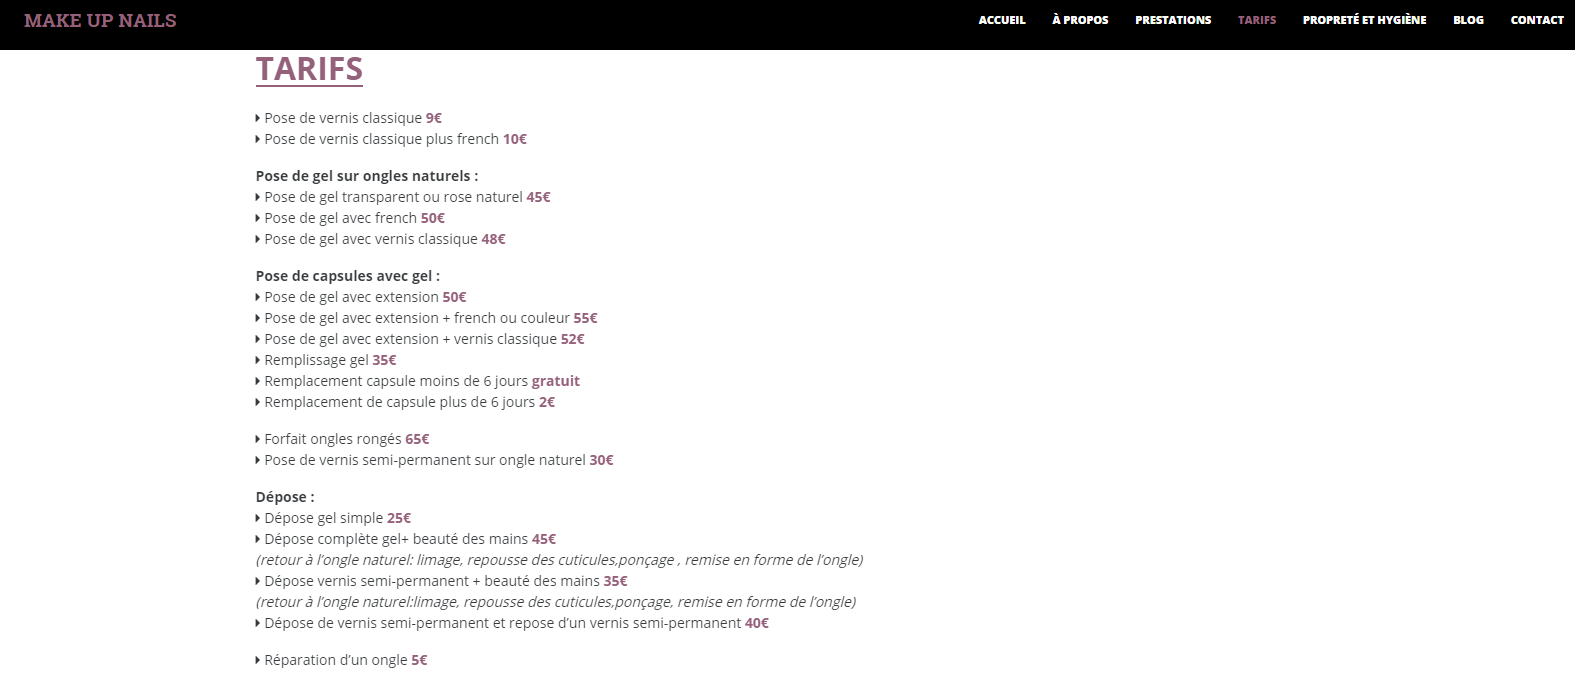
Task: Click the 'gratuit' price label
Action: [556, 381]
